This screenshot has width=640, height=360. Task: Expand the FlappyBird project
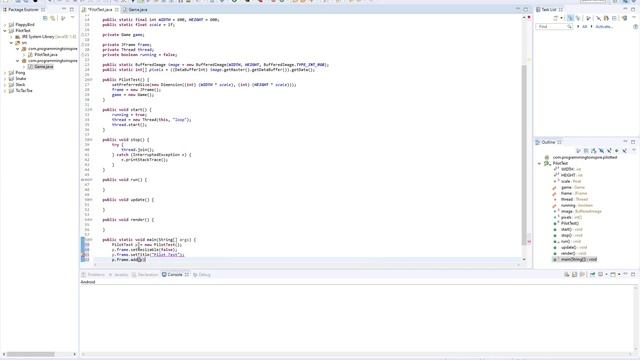5,24
